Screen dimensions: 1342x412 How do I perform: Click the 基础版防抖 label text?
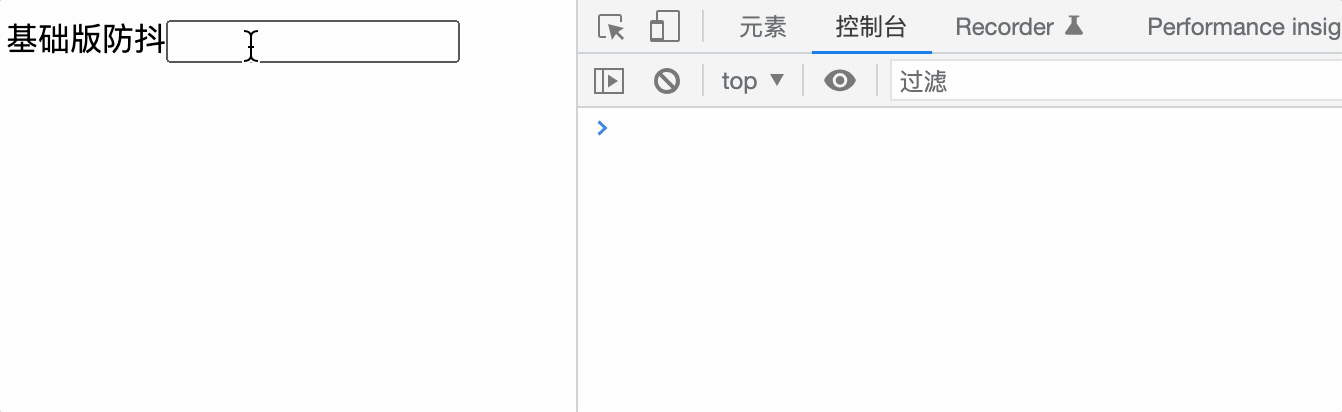point(86,40)
